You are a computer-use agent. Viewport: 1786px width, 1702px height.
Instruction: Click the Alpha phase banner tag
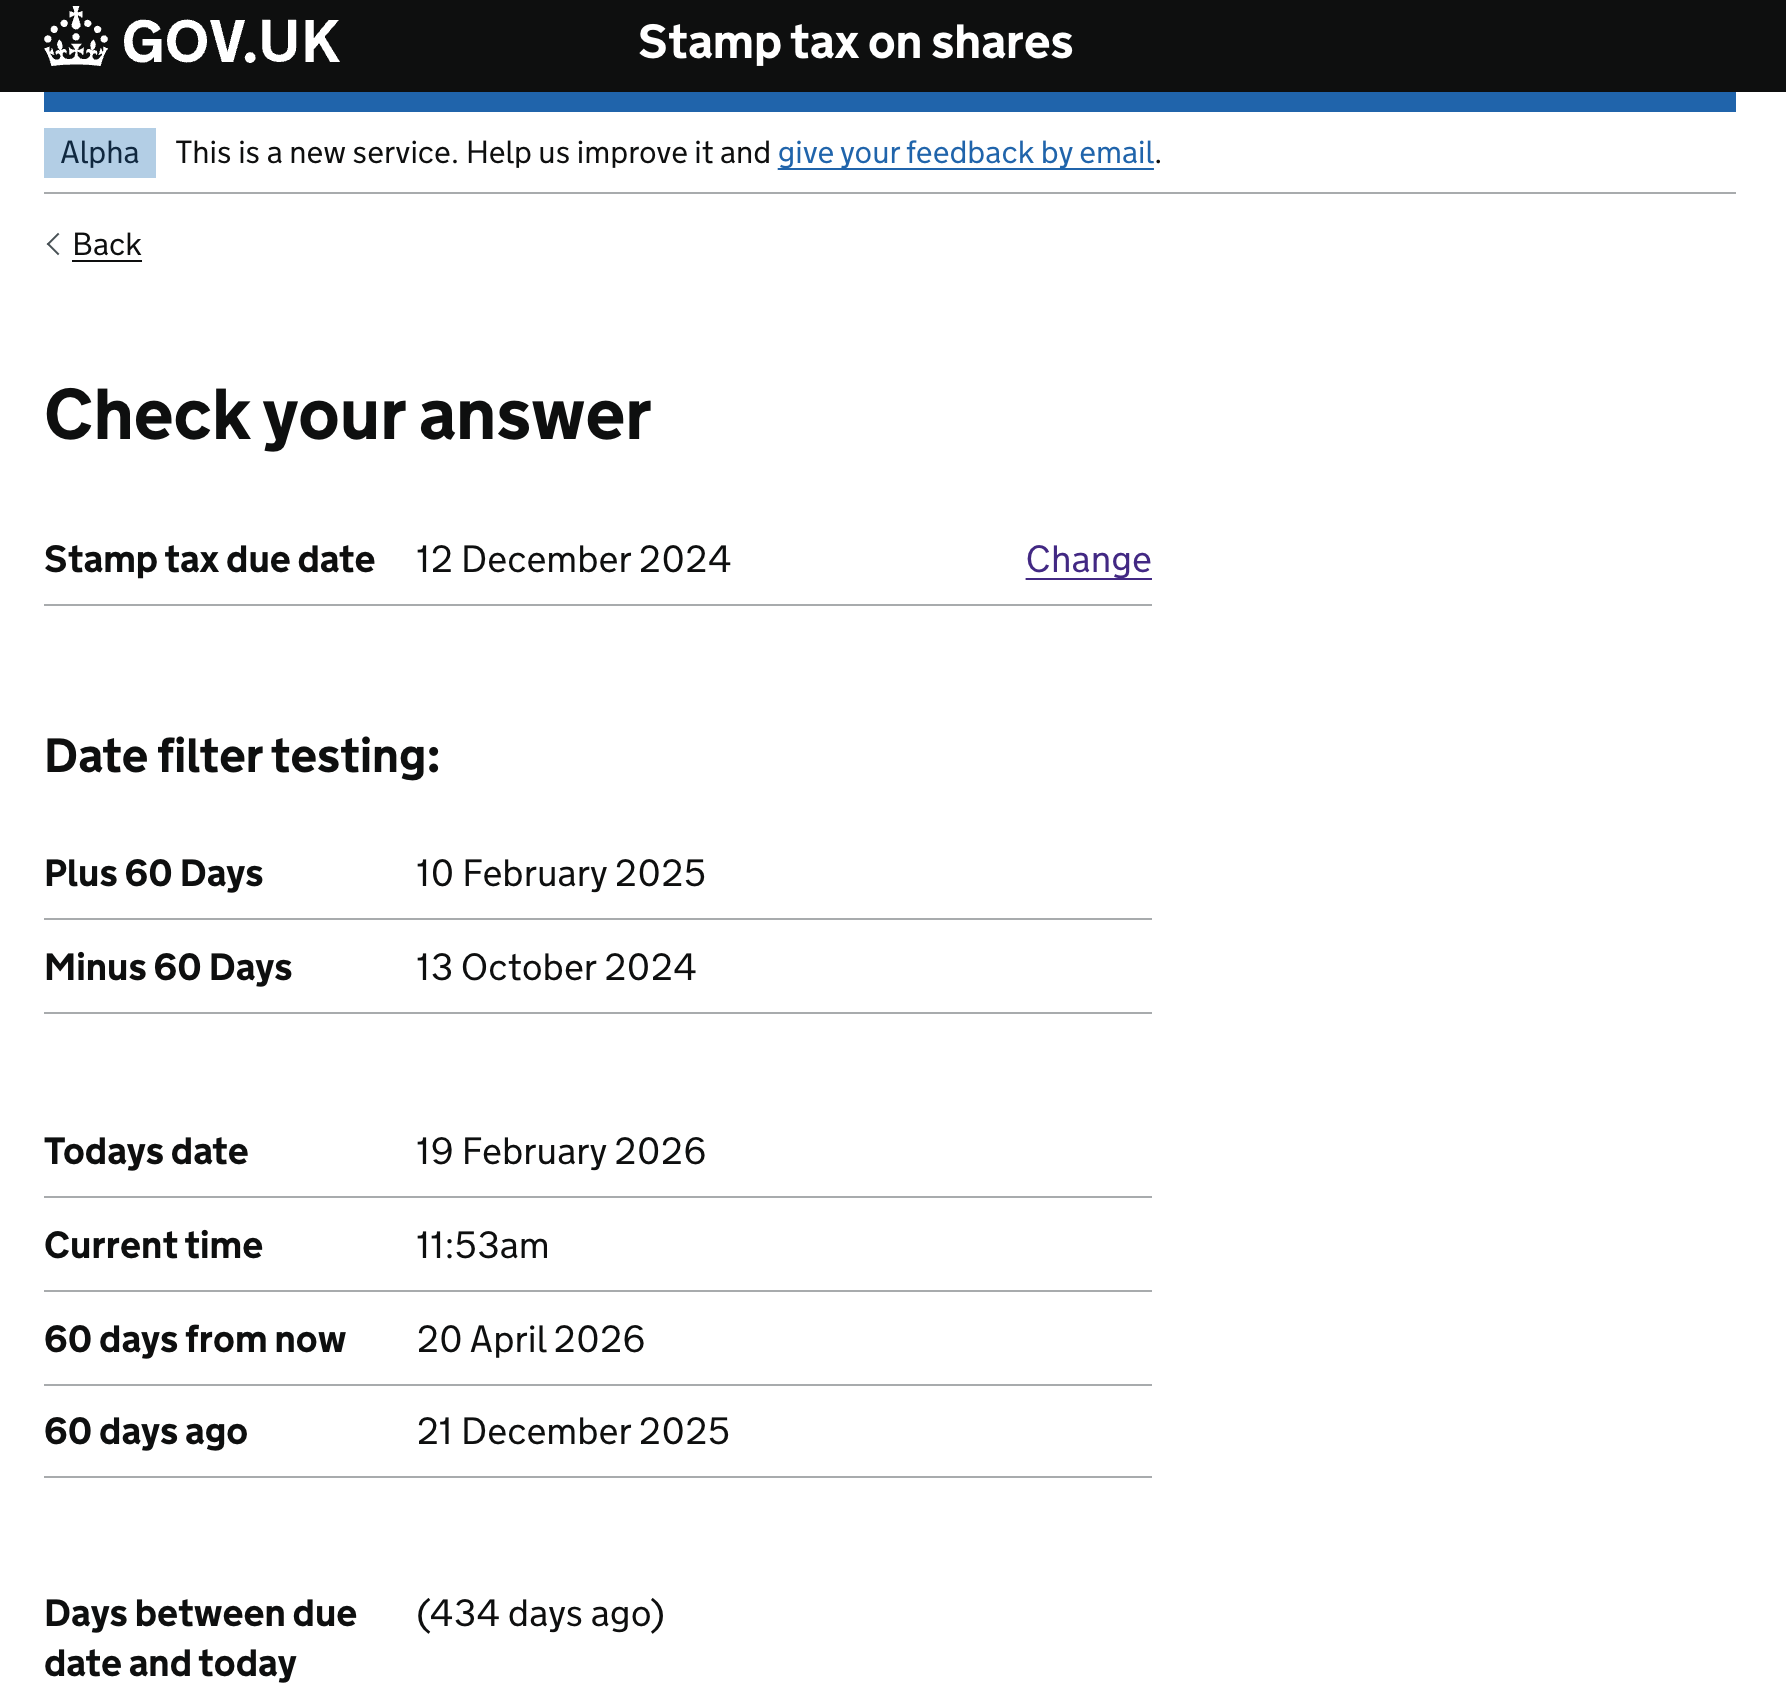pyautogui.click(x=99, y=152)
